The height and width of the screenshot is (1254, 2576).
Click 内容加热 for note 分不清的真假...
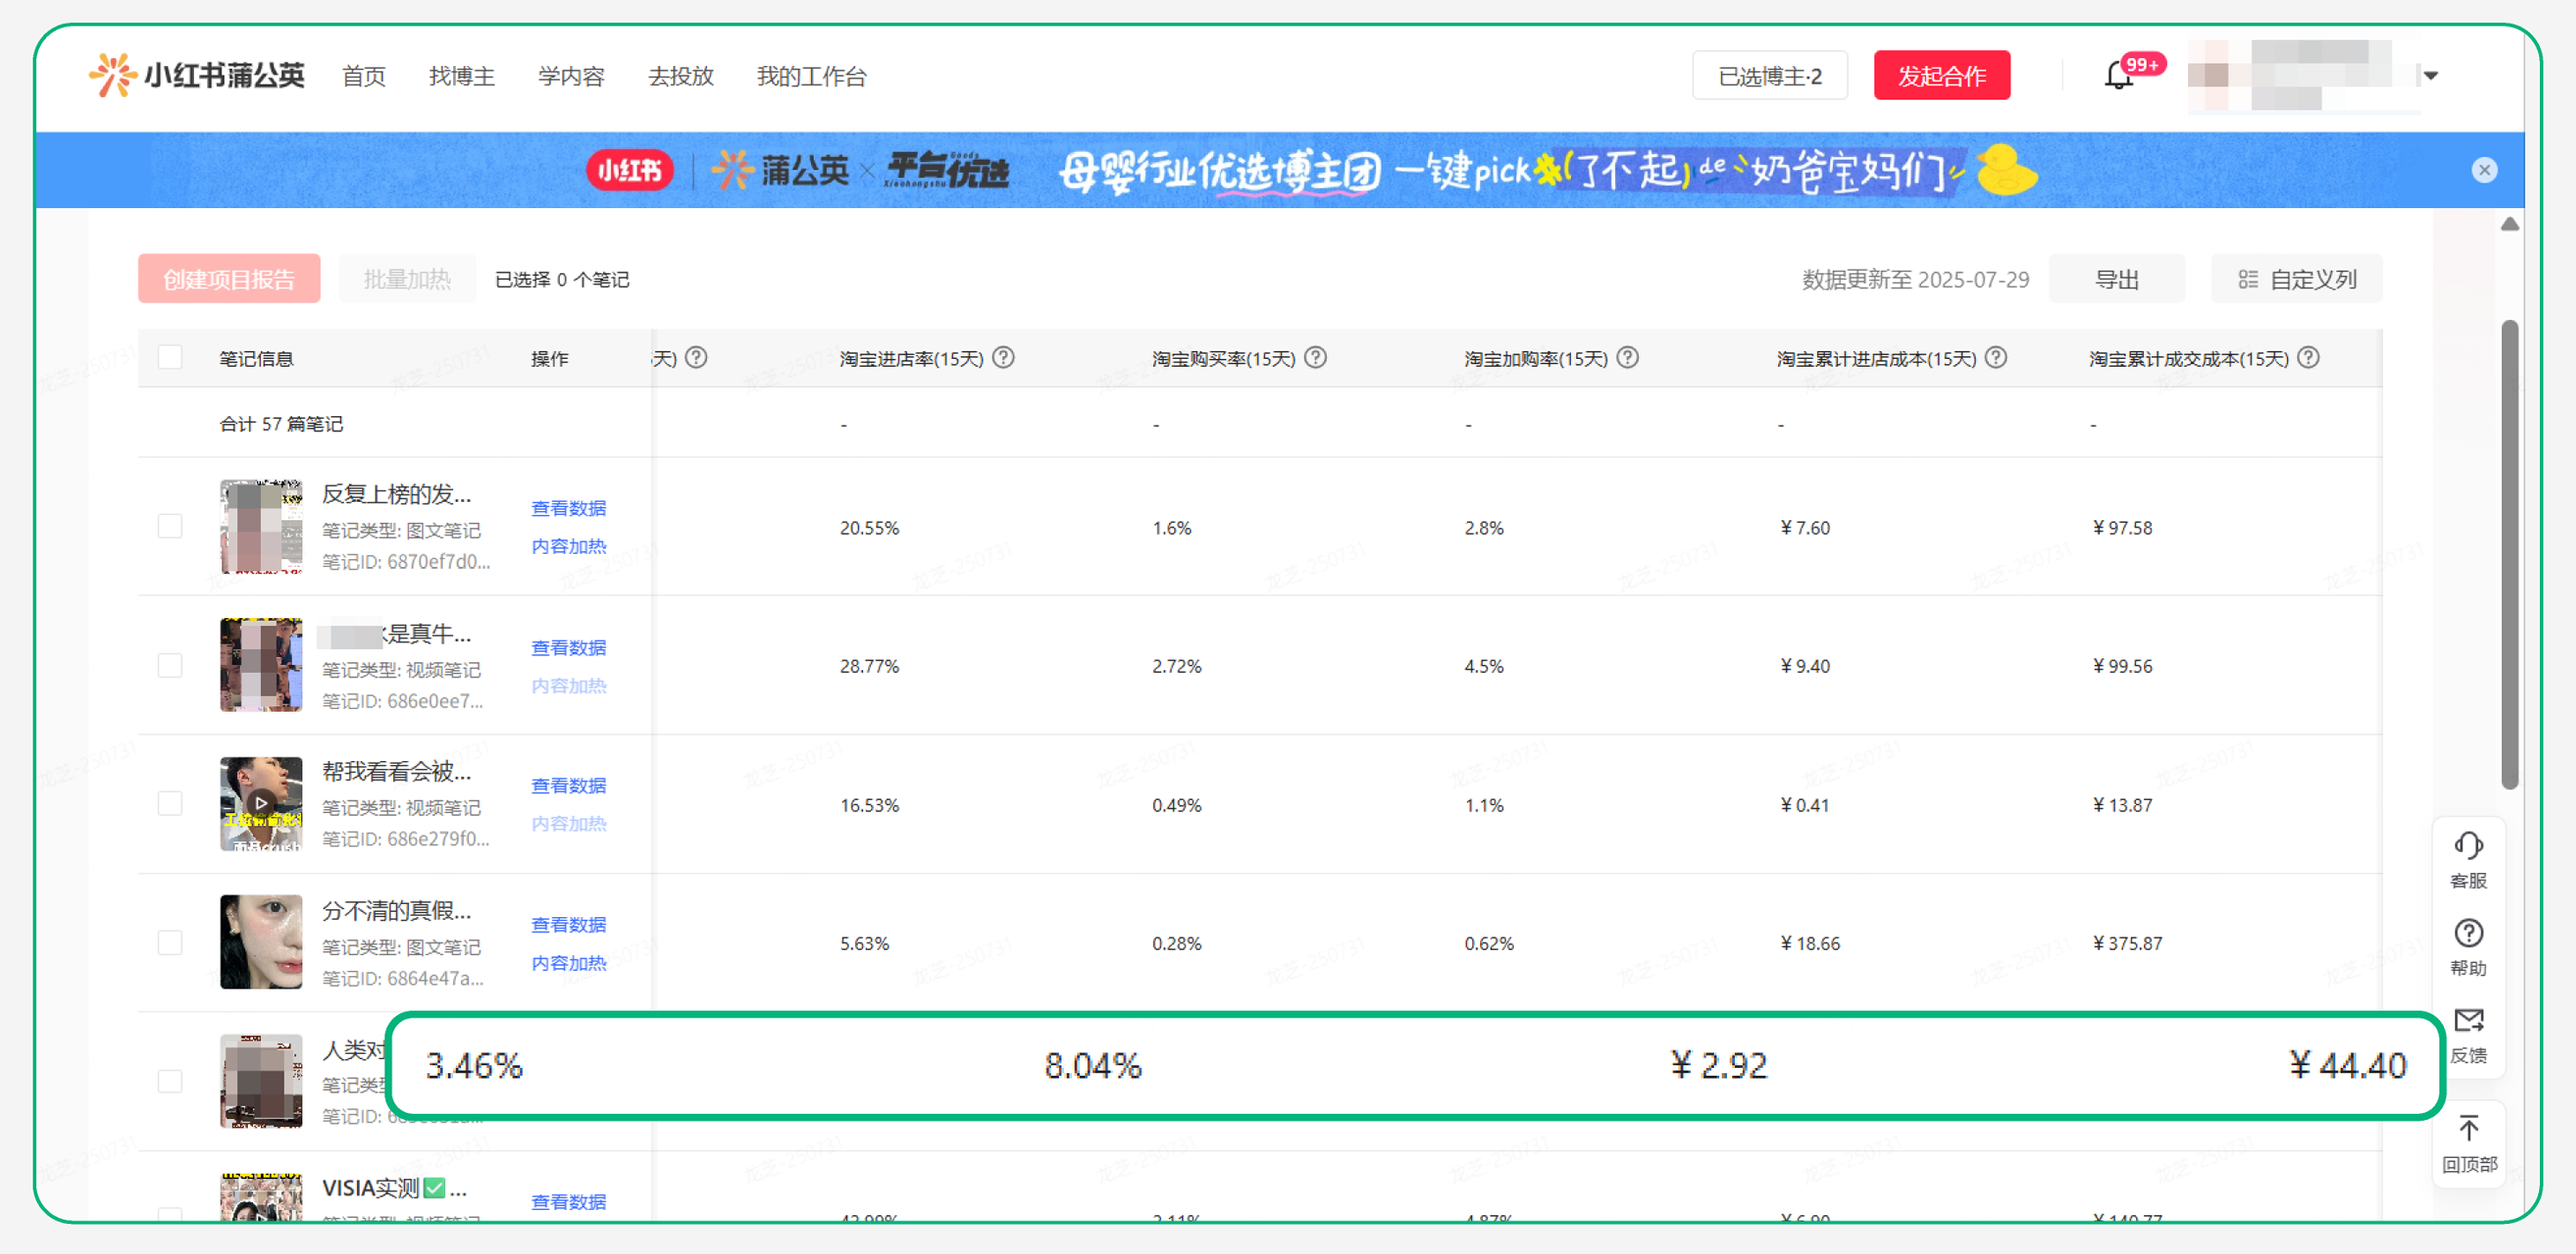coord(569,963)
